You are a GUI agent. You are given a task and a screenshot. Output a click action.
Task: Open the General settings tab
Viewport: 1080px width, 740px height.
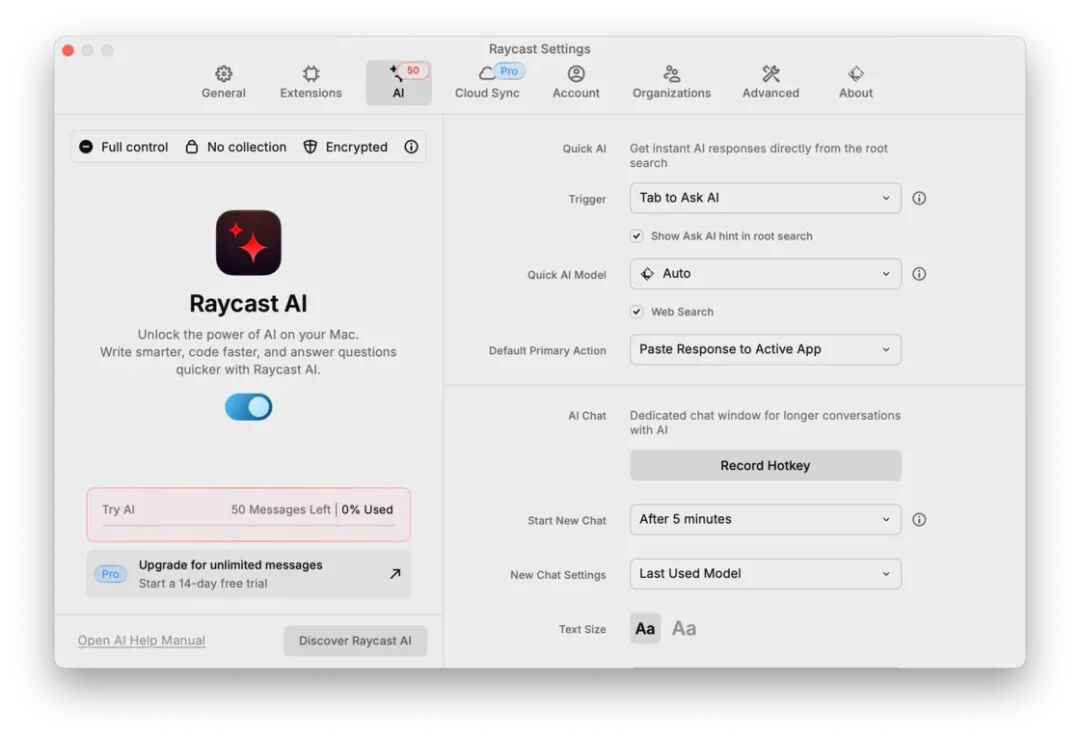point(223,82)
